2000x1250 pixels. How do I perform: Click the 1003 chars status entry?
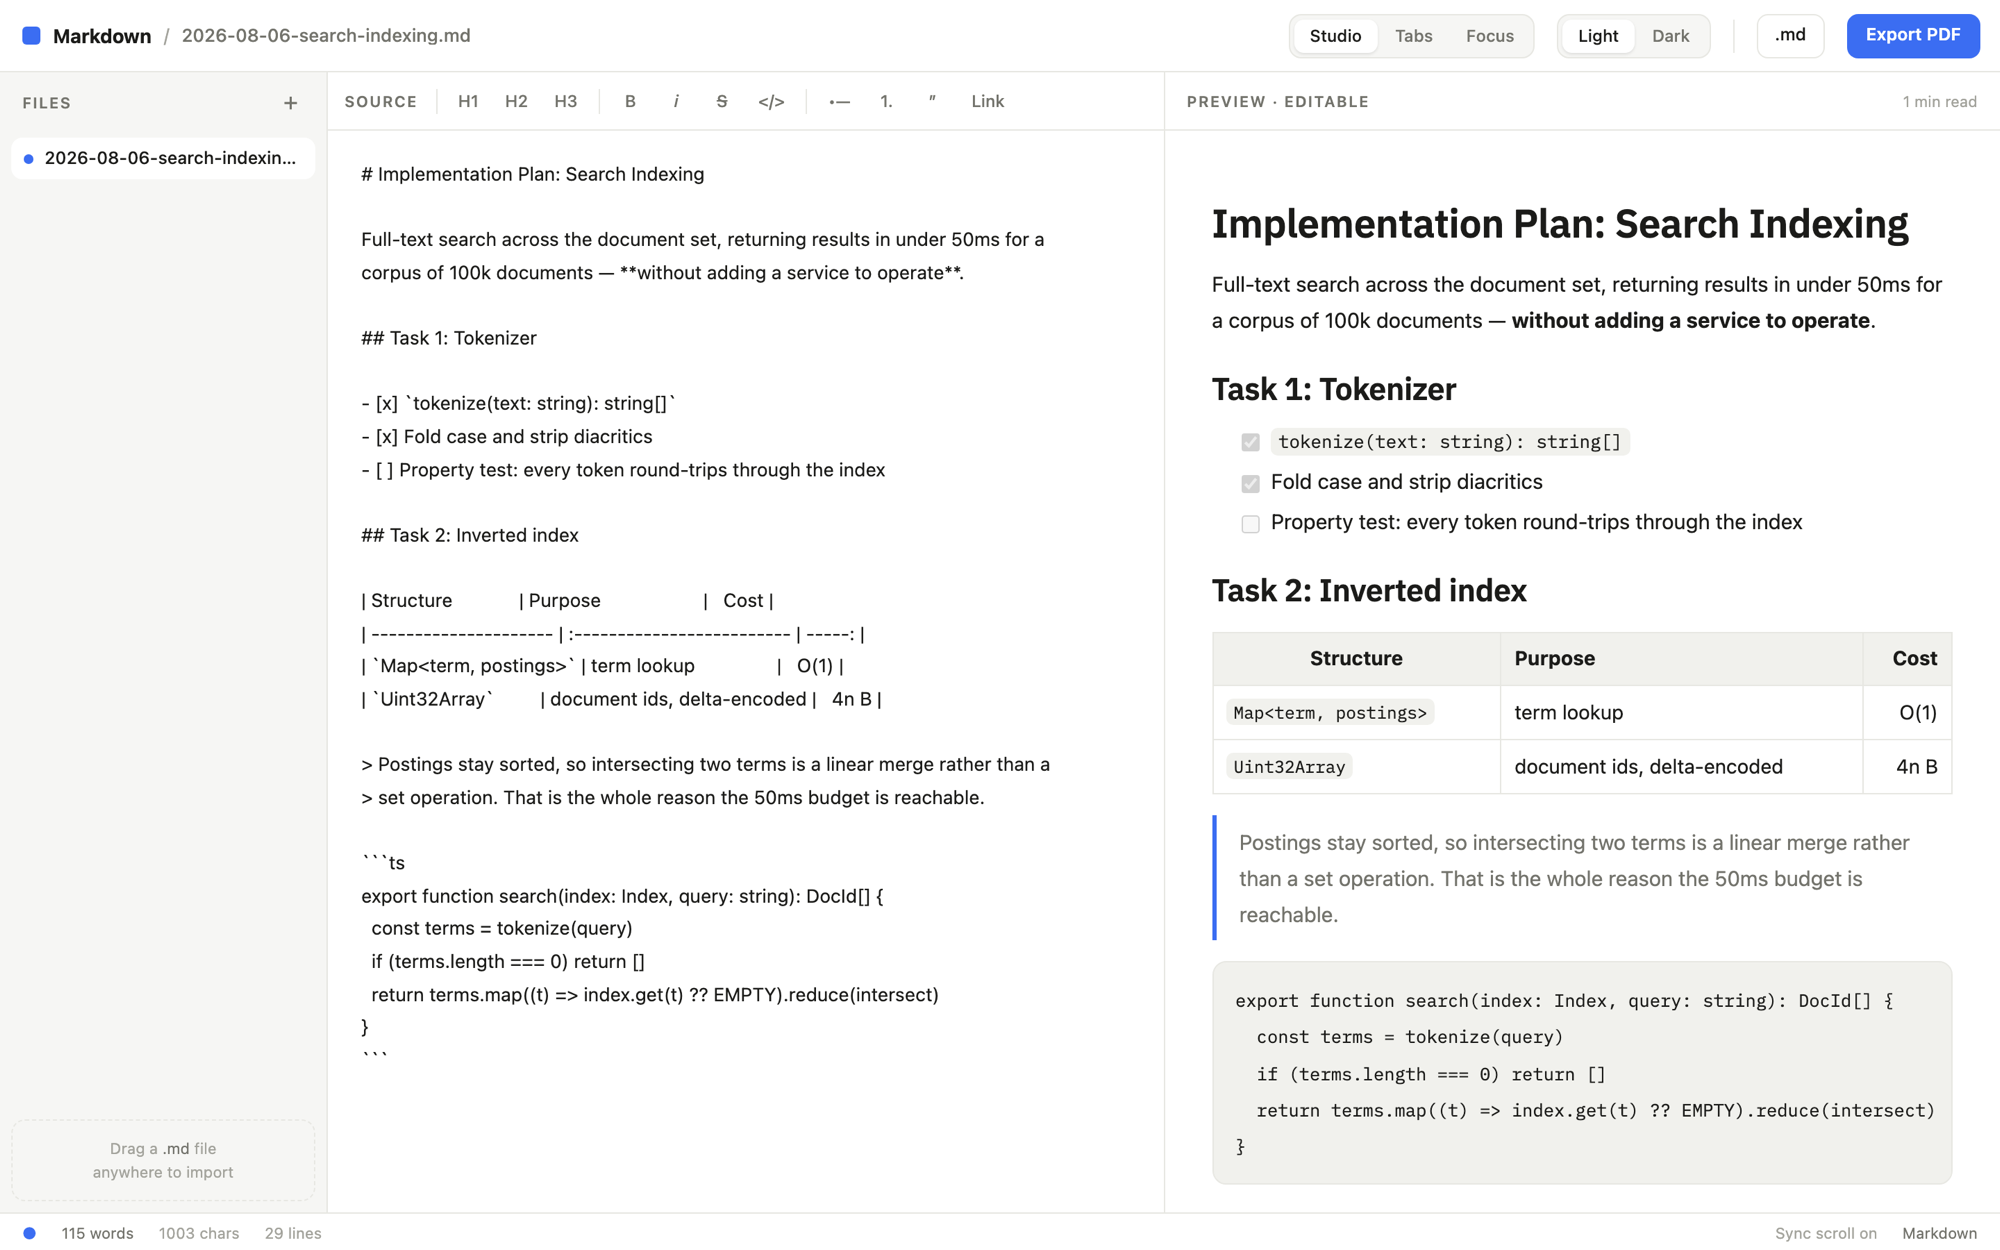(x=199, y=1233)
